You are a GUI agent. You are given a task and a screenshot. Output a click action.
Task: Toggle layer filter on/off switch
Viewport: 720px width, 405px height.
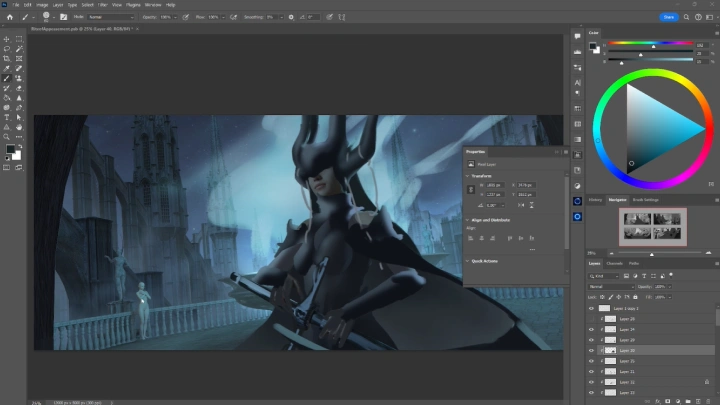[671, 276]
